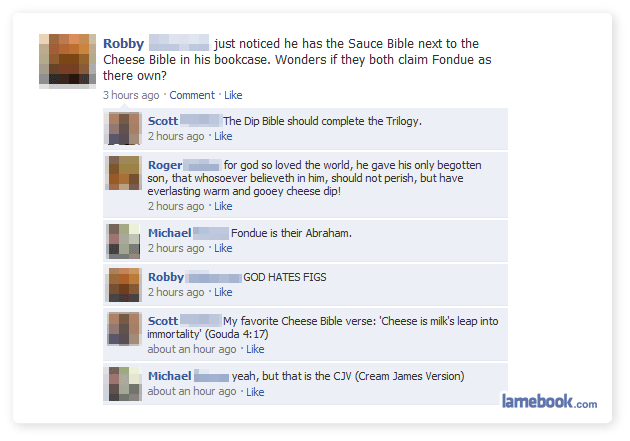This screenshot has height=441, width=630.
Task: Open Robby's avatar on GOD HATES FIGS comment
Action: pyautogui.click(x=124, y=285)
